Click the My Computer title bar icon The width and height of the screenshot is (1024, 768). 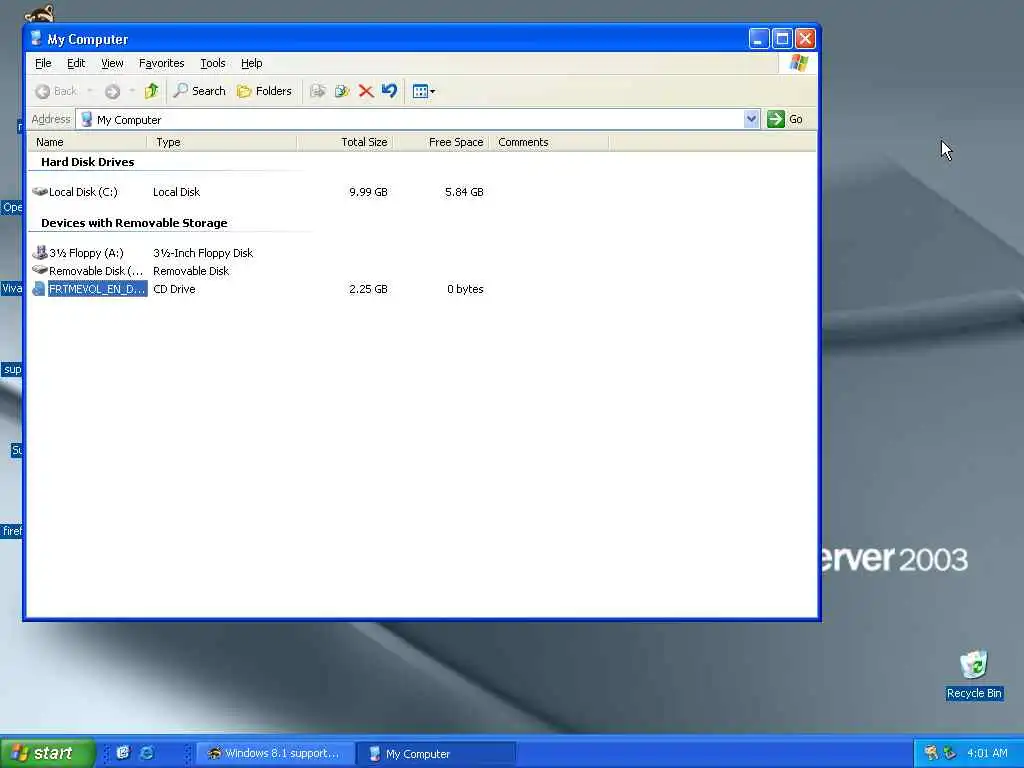coord(36,39)
